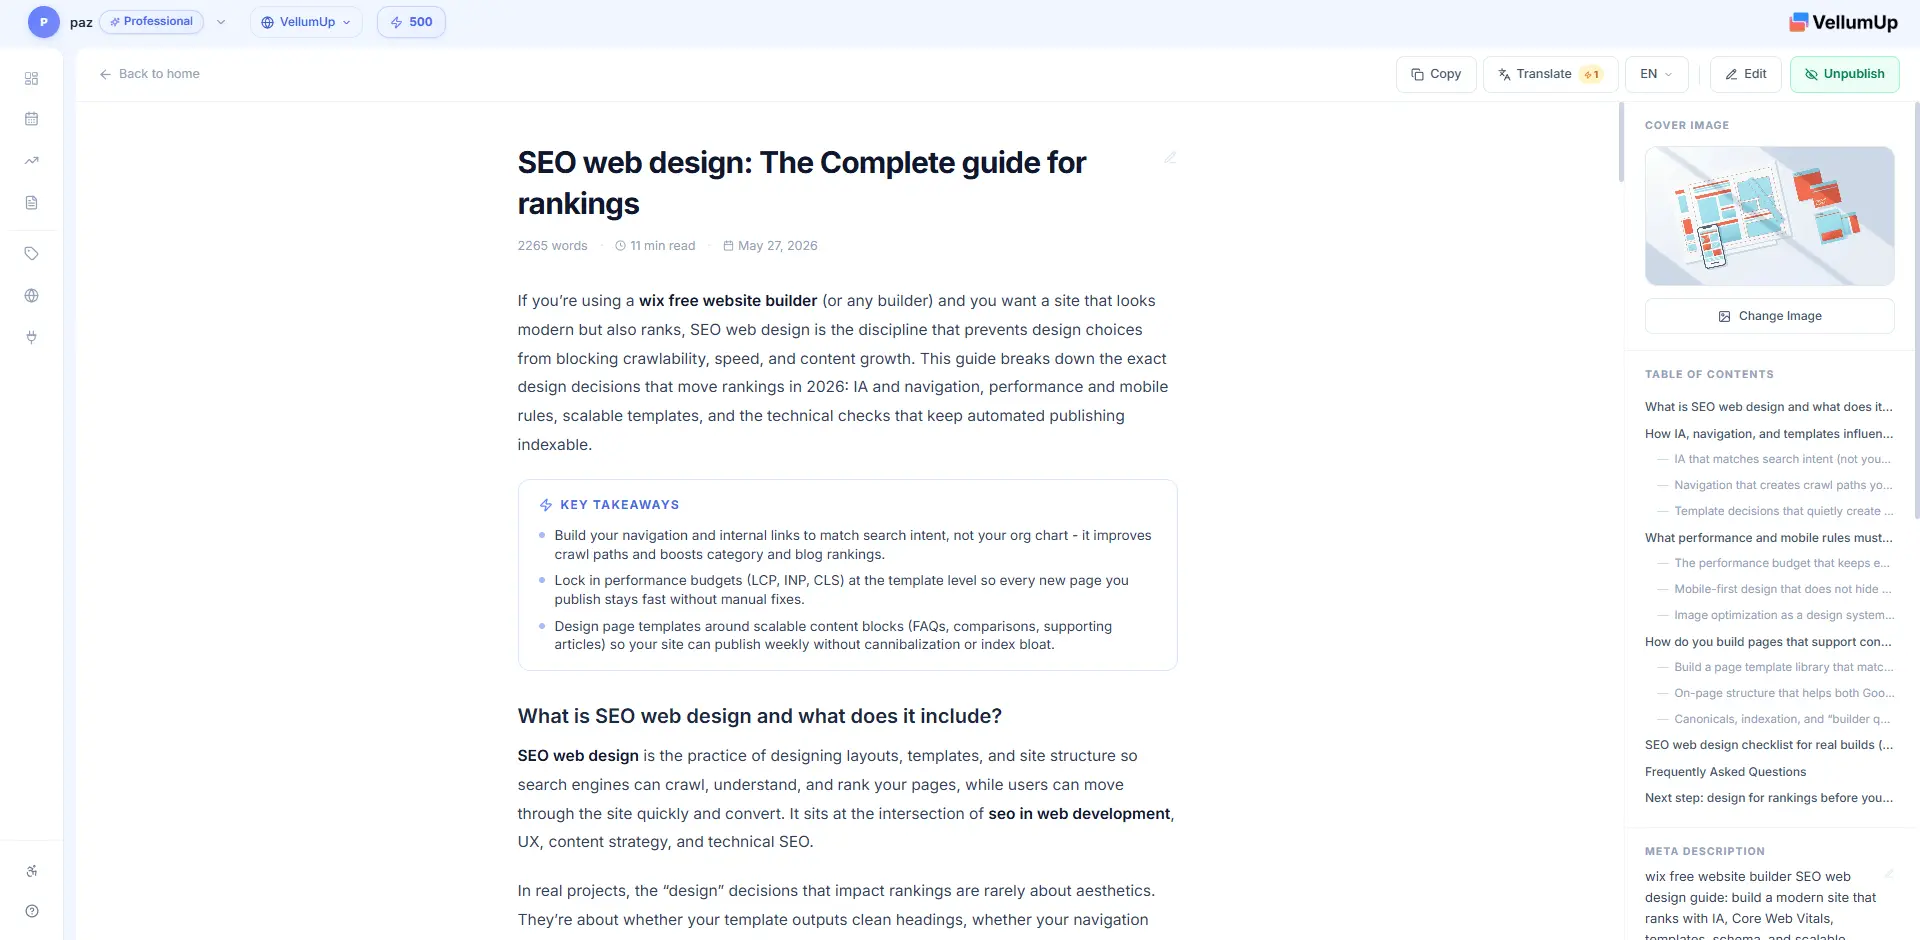Jump to 'Mobile-first design that does not hide' entry
Screen dimensions: 1920x940
[1783, 589]
